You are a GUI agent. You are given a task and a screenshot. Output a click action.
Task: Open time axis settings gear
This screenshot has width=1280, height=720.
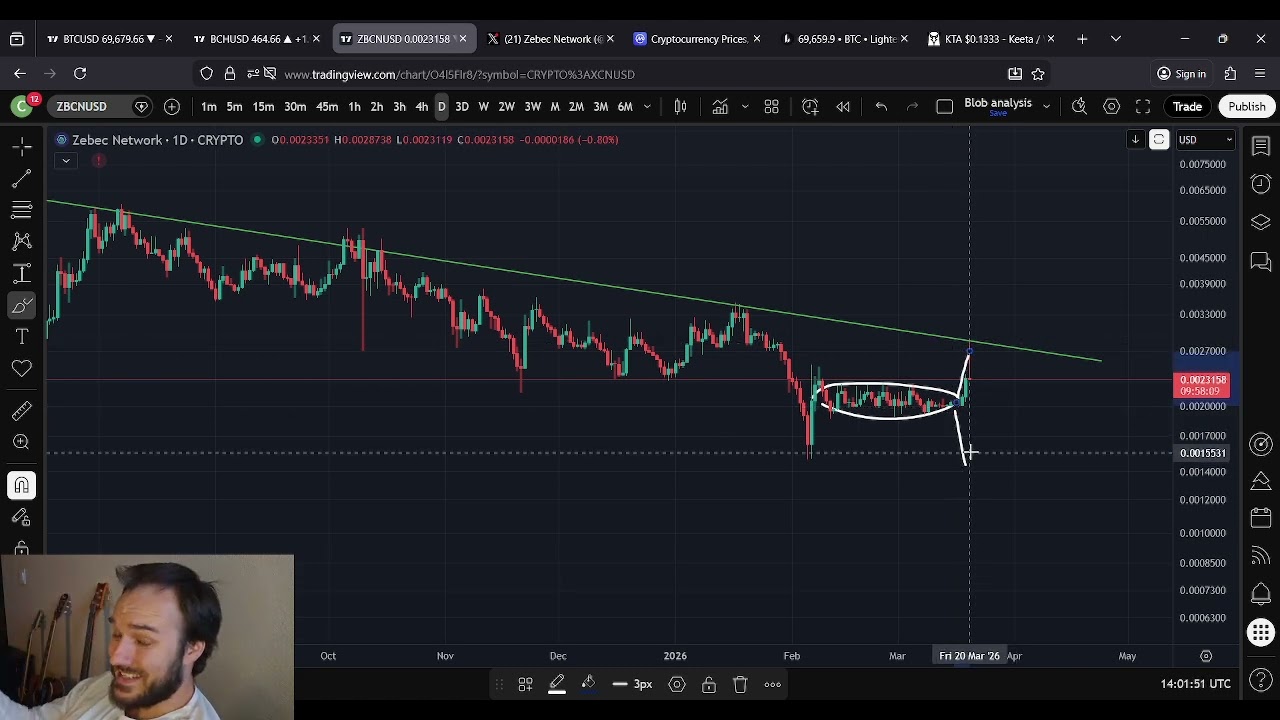pos(1206,656)
